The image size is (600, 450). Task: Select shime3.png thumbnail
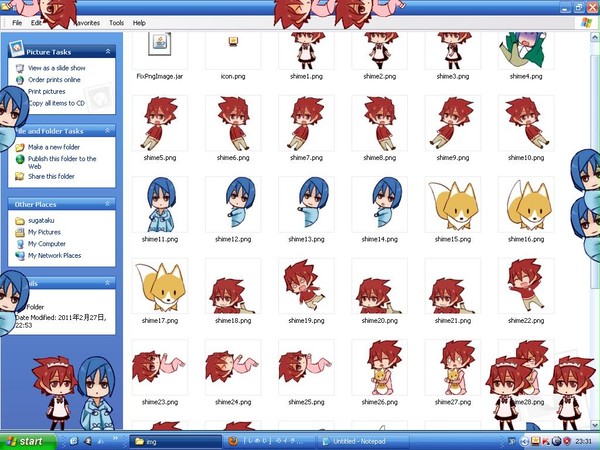453,50
